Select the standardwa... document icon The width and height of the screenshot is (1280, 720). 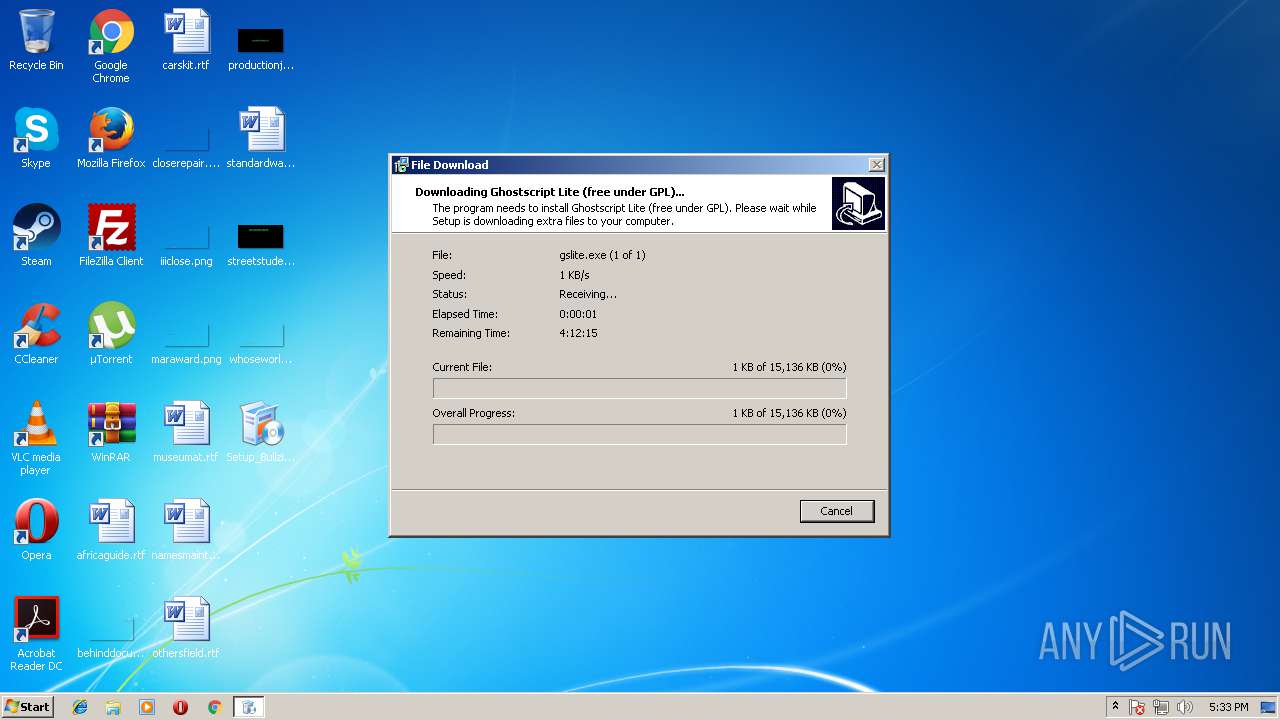pos(261,138)
